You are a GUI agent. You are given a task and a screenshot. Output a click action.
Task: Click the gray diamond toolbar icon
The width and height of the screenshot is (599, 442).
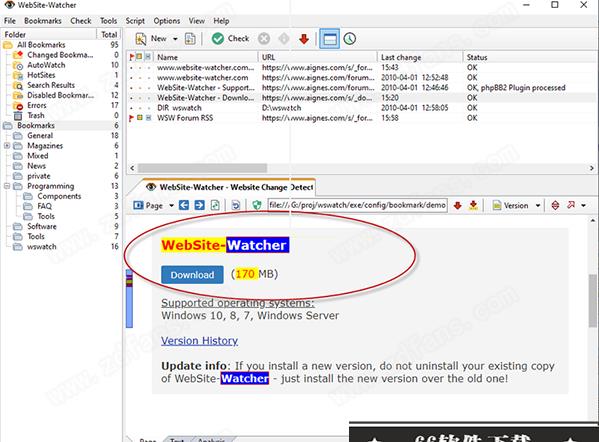[x=284, y=39]
